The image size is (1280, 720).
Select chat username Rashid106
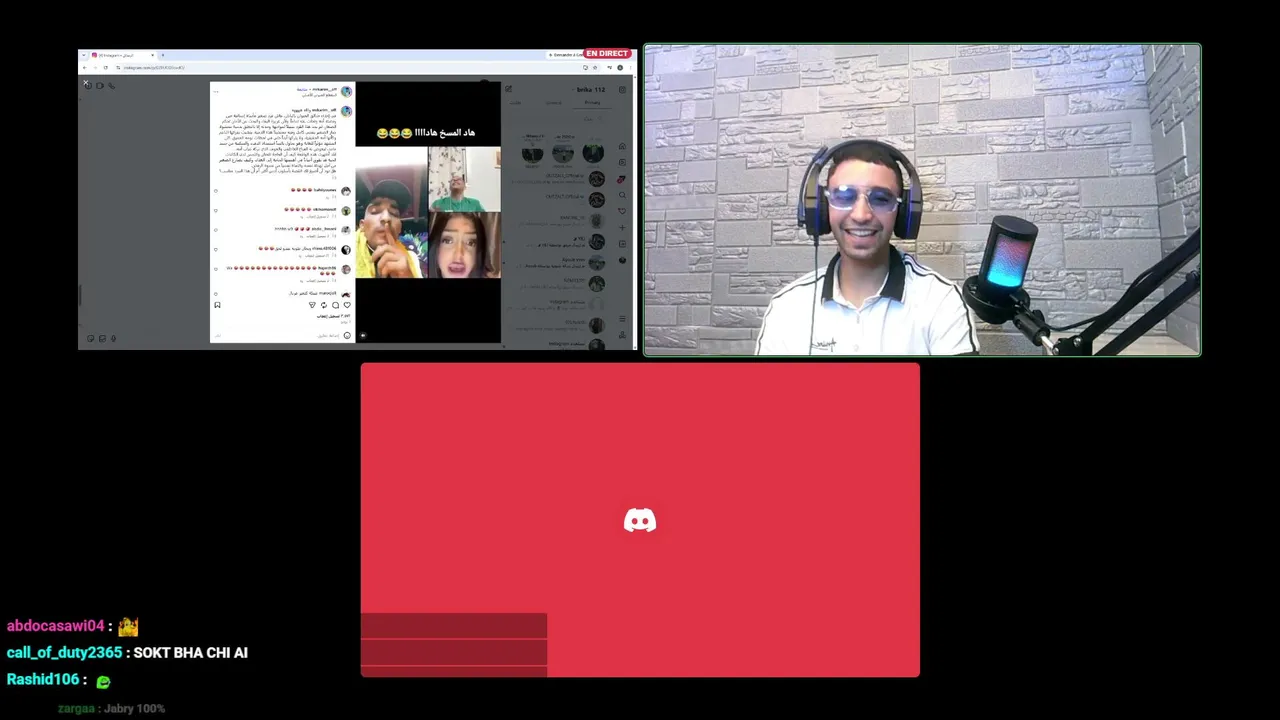(x=43, y=680)
